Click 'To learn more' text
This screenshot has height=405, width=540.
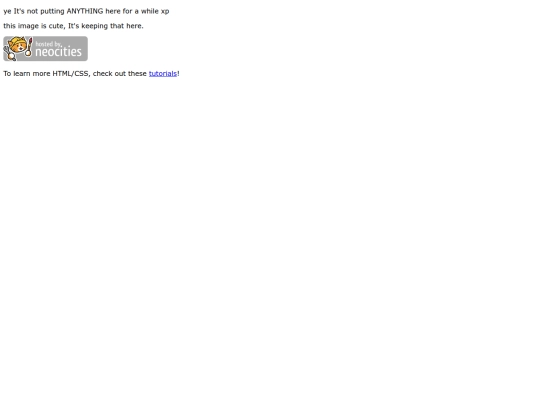pos(27,73)
